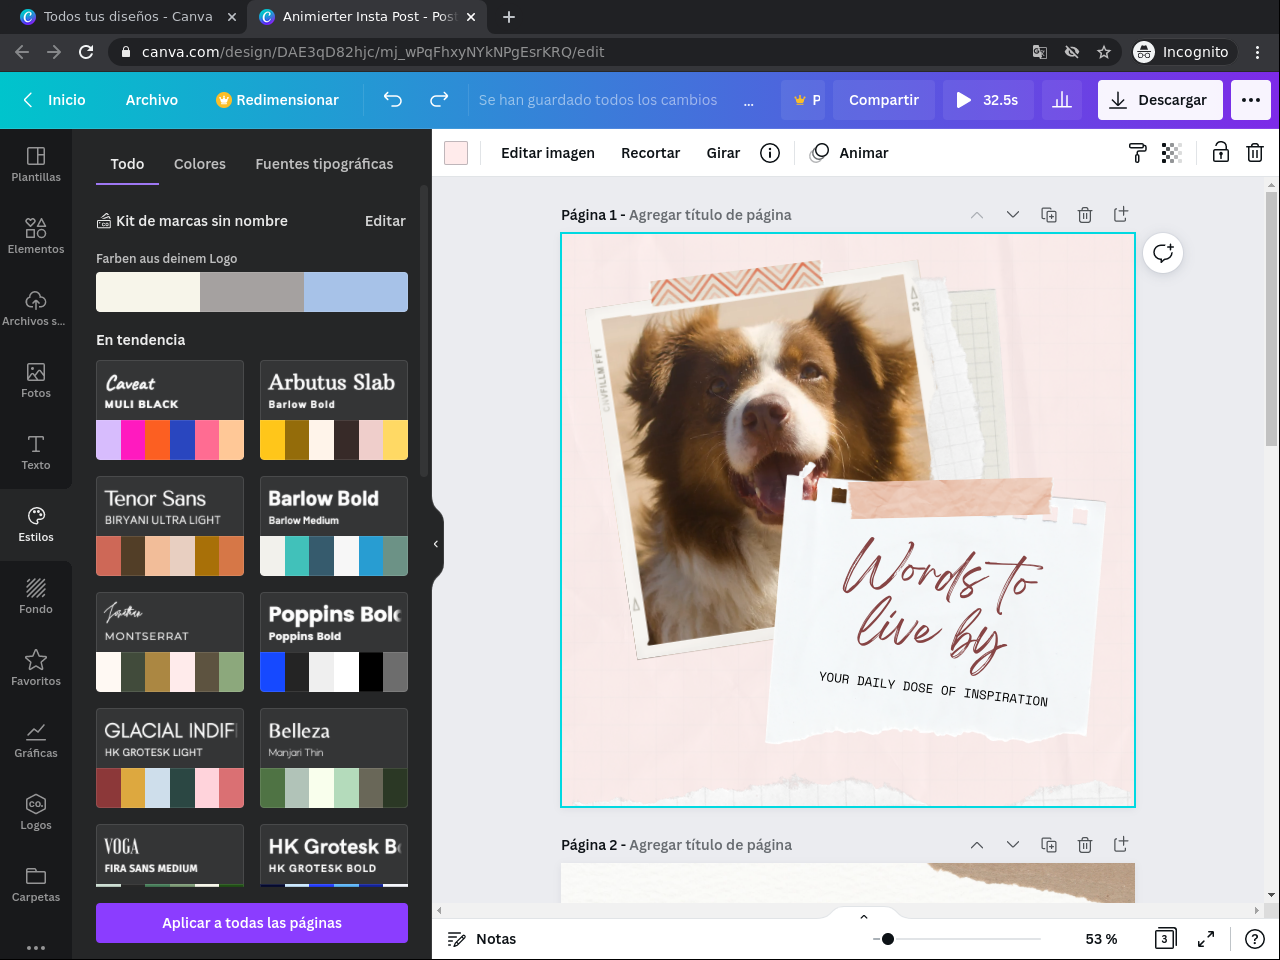Select the Belleza Manjari Thin style
Image resolution: width=1280 pixels, height=960 pixels.
(334, 758)
